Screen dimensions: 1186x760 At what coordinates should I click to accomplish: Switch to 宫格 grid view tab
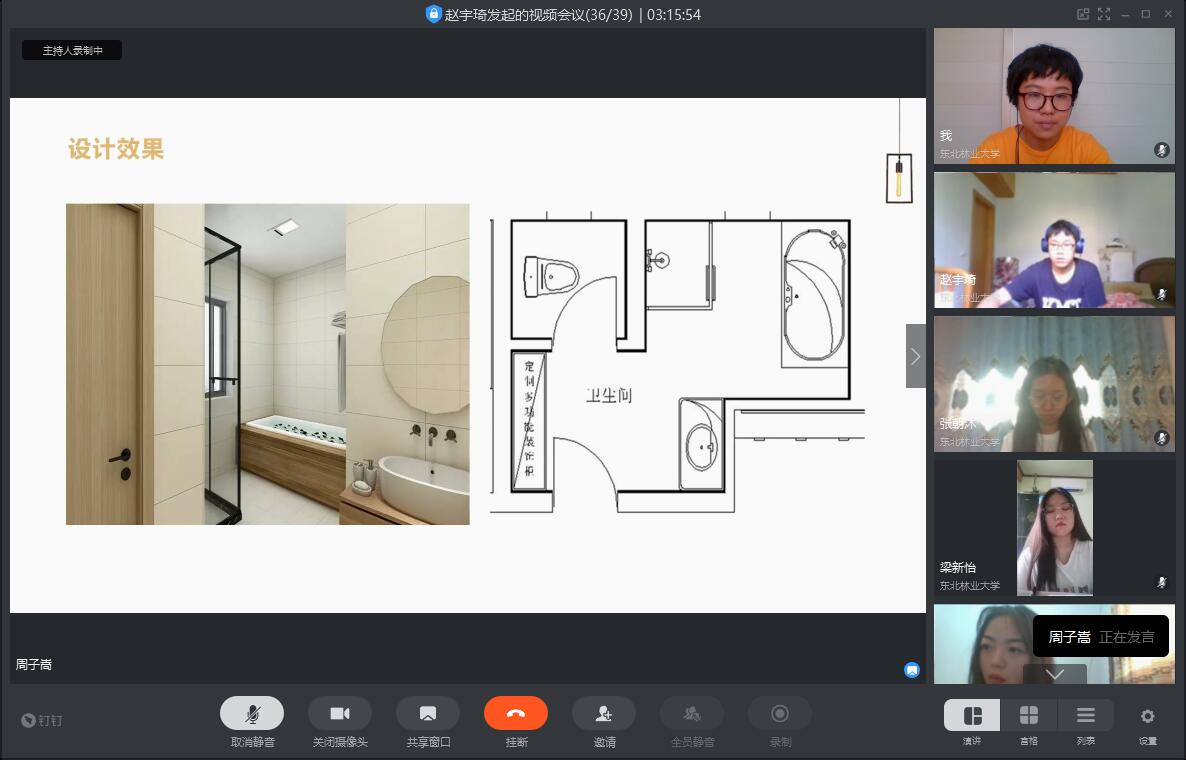point(1029,716)
